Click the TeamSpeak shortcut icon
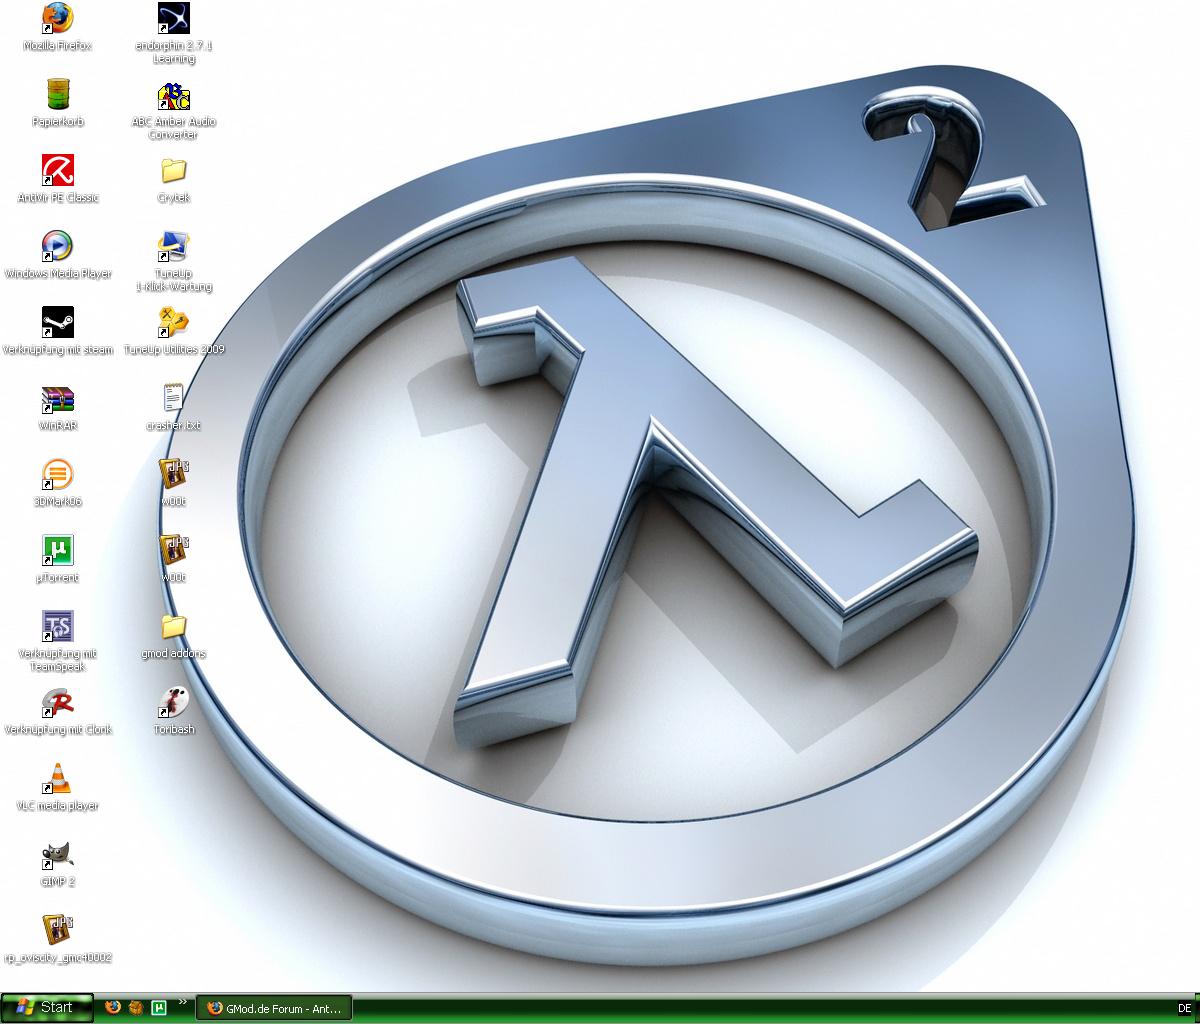Viewport: 1200px width, 1024px height. click(x=58, y=627)
